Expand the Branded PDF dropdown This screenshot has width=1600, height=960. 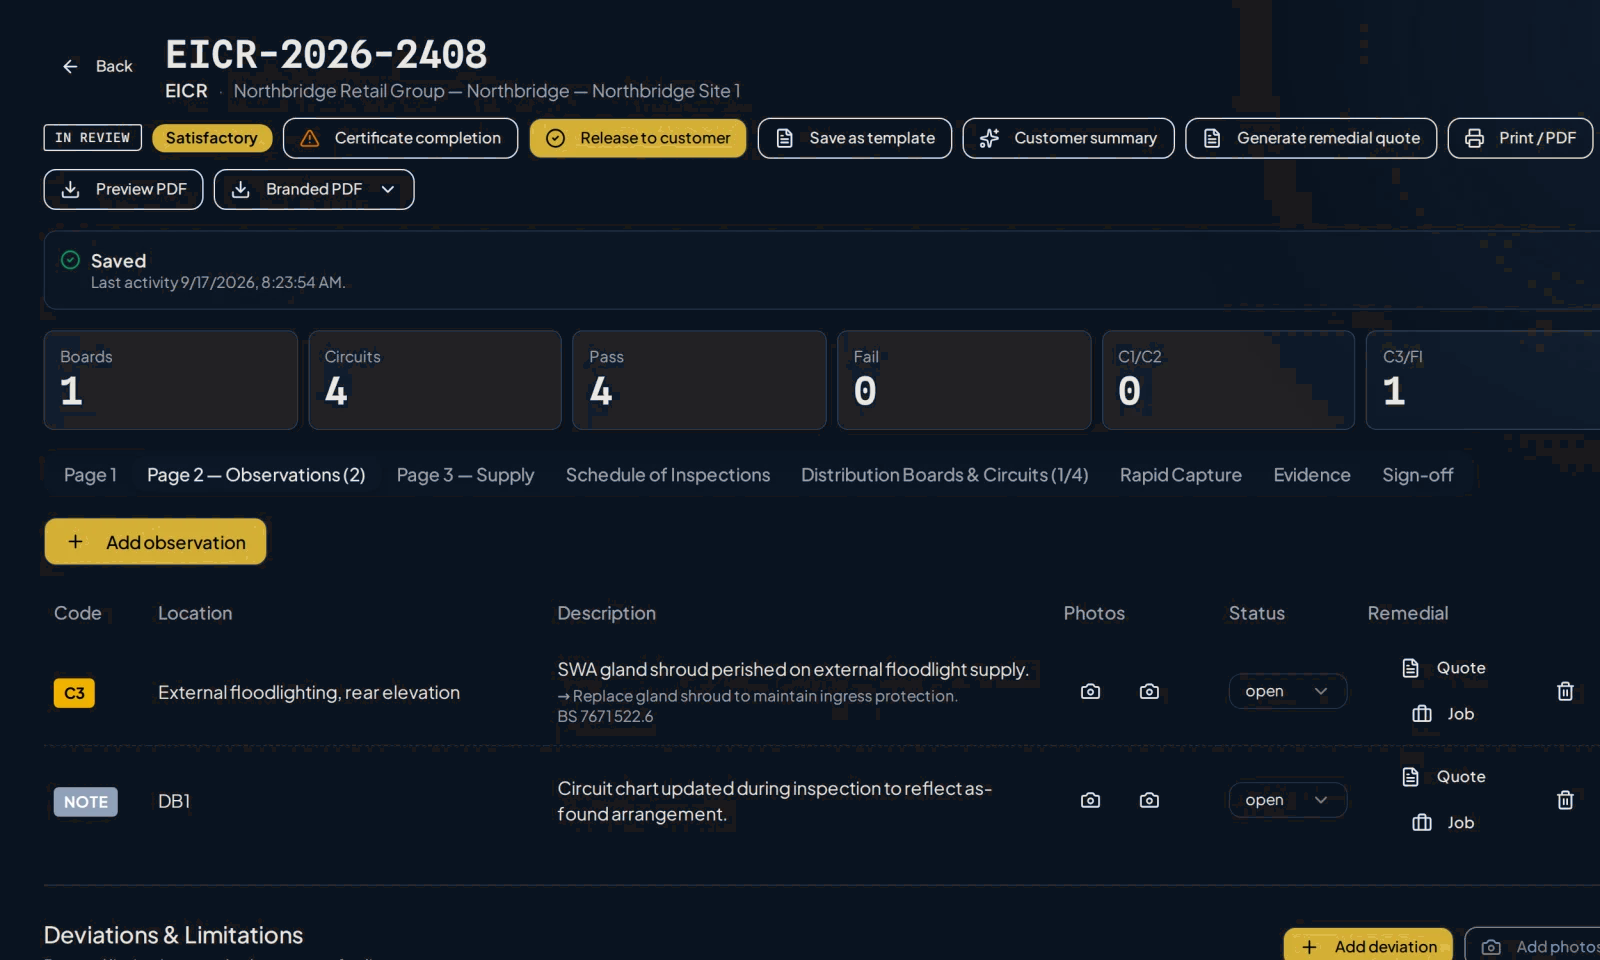click(x=314, y=189)
